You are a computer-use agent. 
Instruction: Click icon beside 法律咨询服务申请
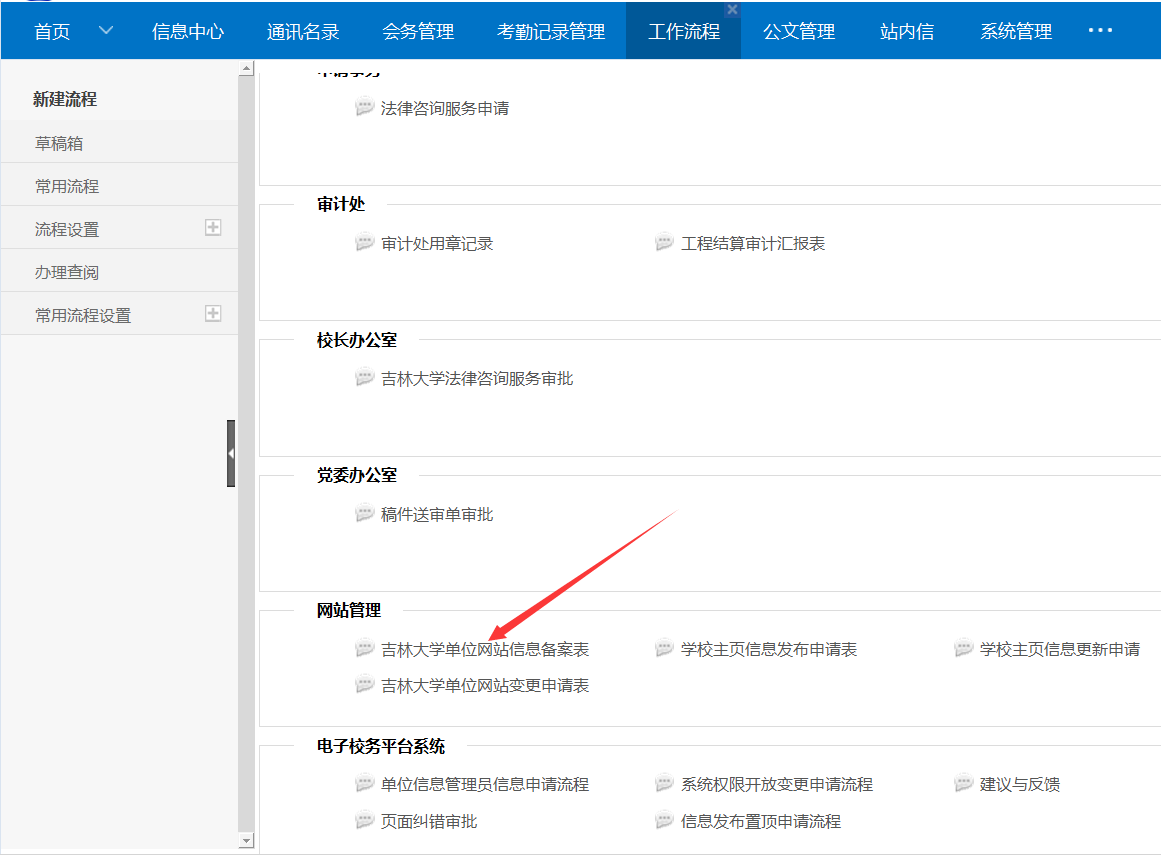point(365,108)
